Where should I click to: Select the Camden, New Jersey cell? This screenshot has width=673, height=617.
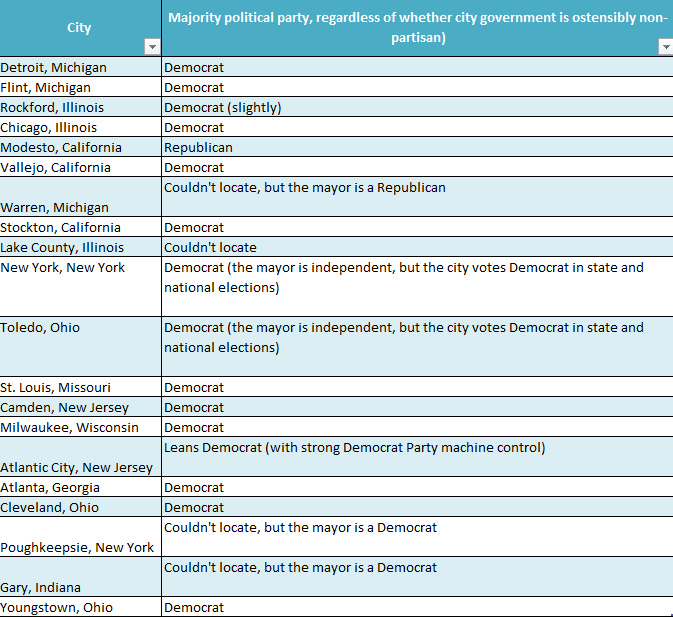[x=80, y=407]
